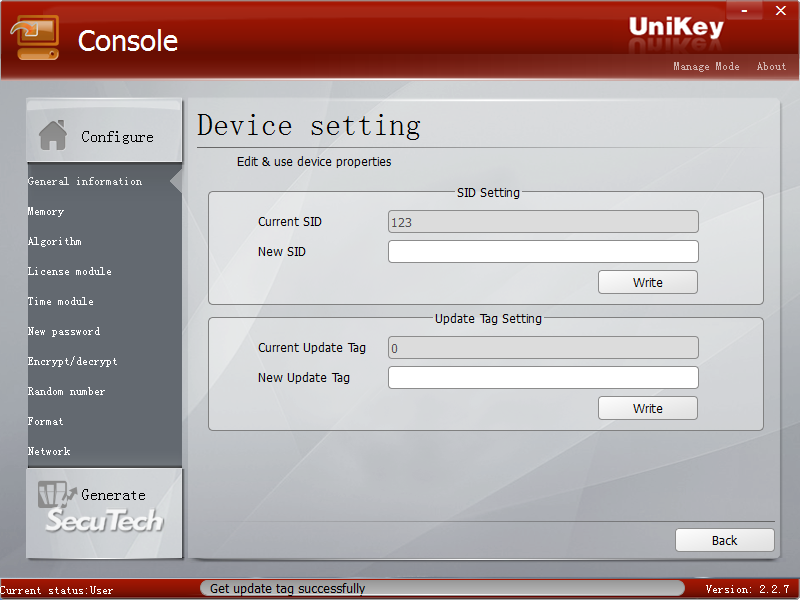Click 'Version: 2.2.7' text
This screenshot has width=800, height=600.
[747, 589]
